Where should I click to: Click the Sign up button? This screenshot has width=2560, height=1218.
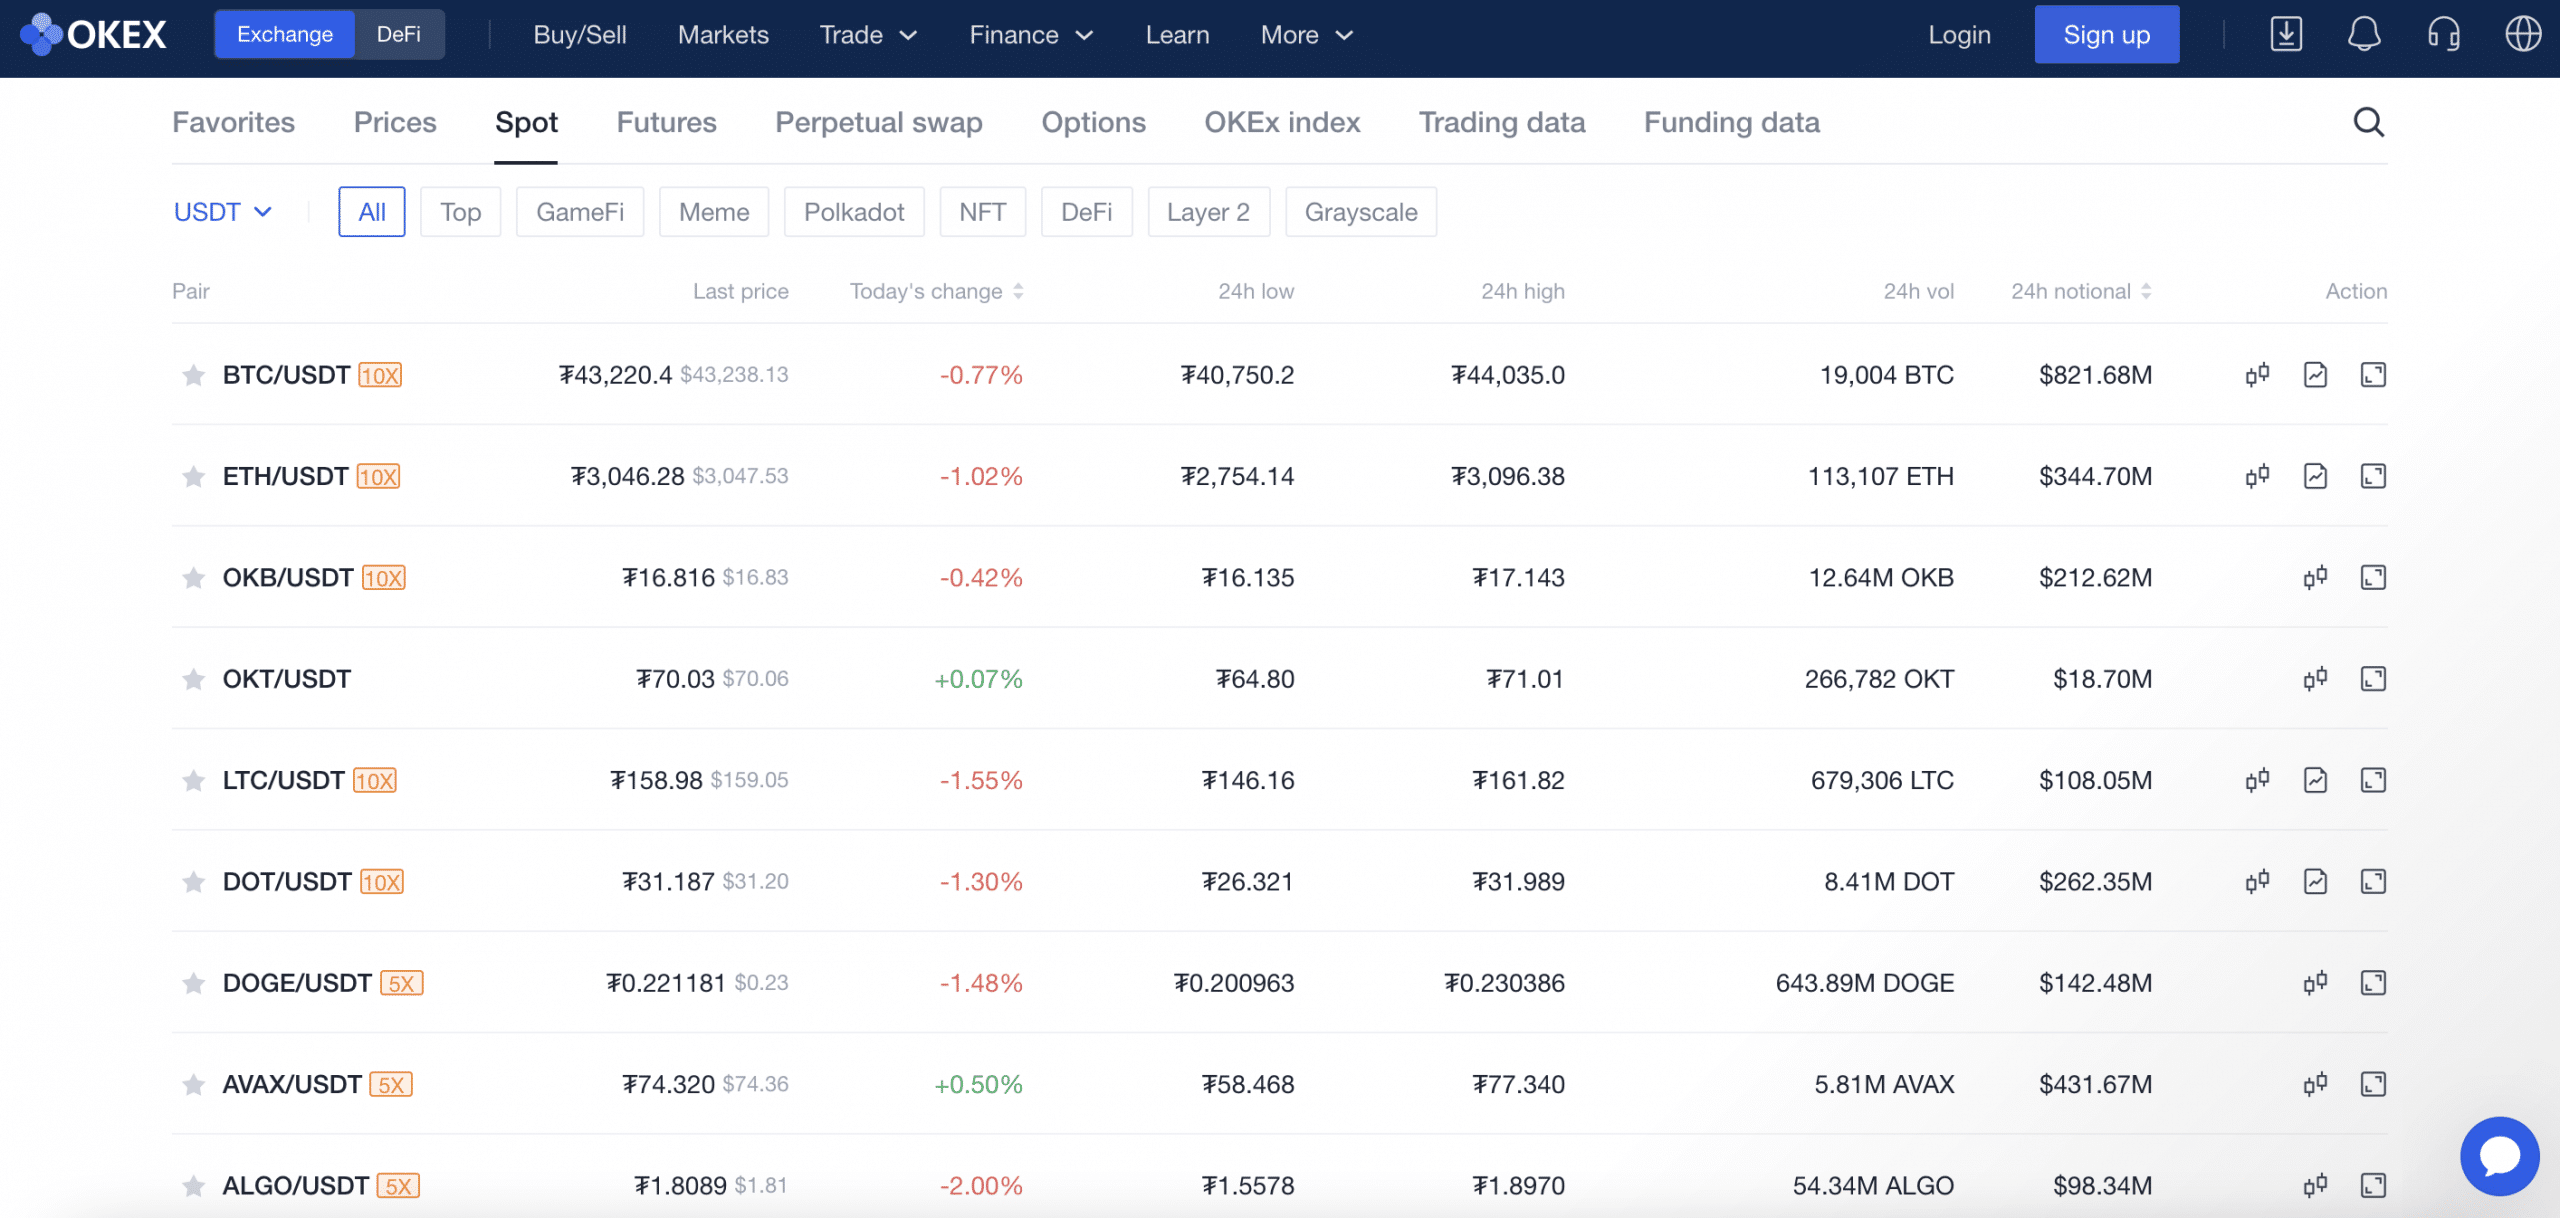(x=2106, y=35)
